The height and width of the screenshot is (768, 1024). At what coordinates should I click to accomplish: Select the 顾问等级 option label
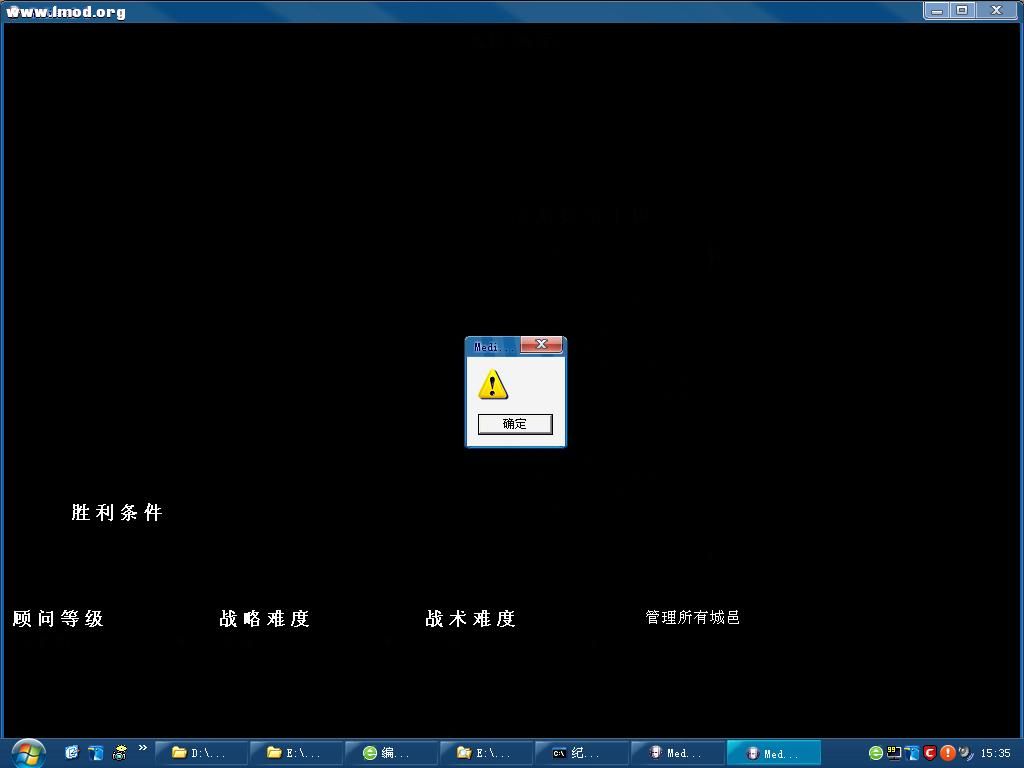pos(58,619)
